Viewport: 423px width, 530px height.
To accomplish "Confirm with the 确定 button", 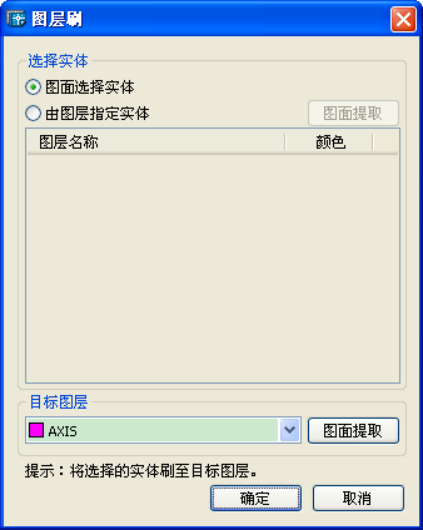I will pyautogui.click(x=256, y=498).
